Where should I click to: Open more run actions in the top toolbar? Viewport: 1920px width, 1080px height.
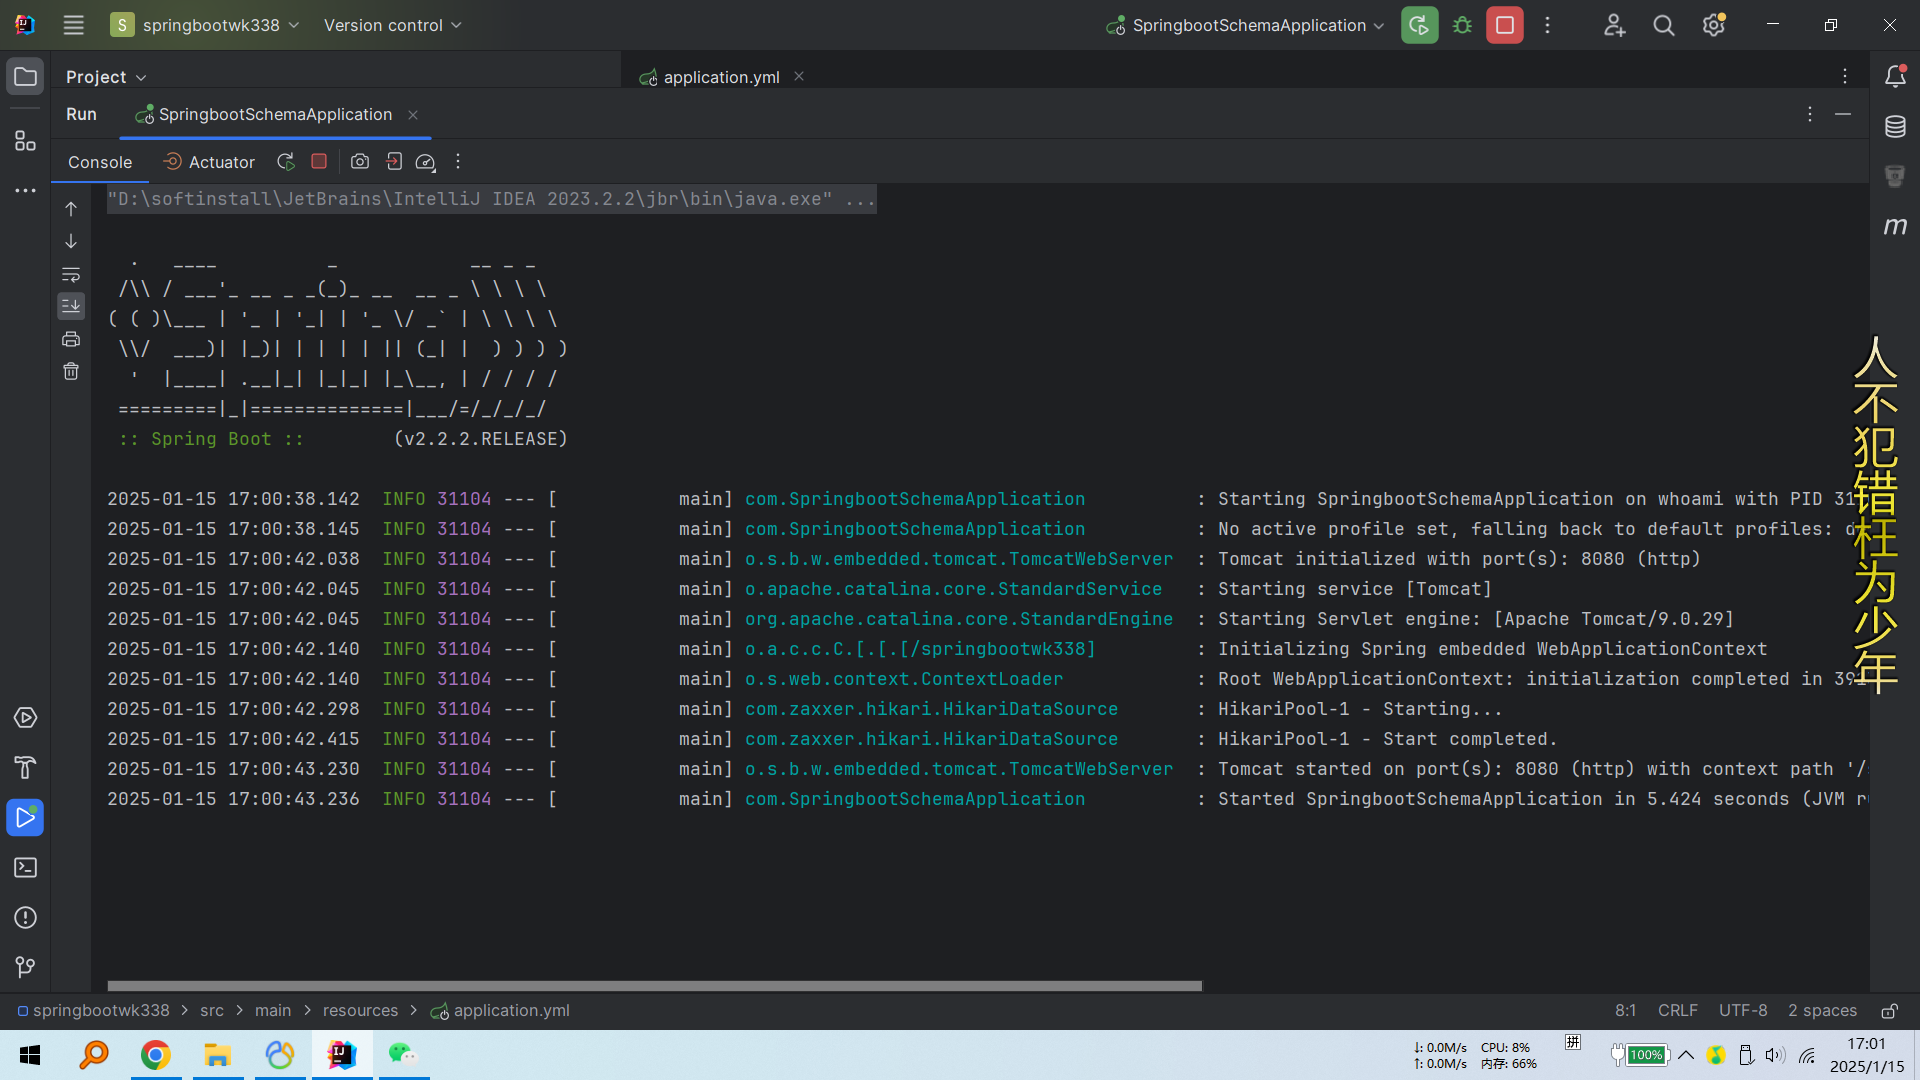pyautogui.click(x=1547, y=25)
